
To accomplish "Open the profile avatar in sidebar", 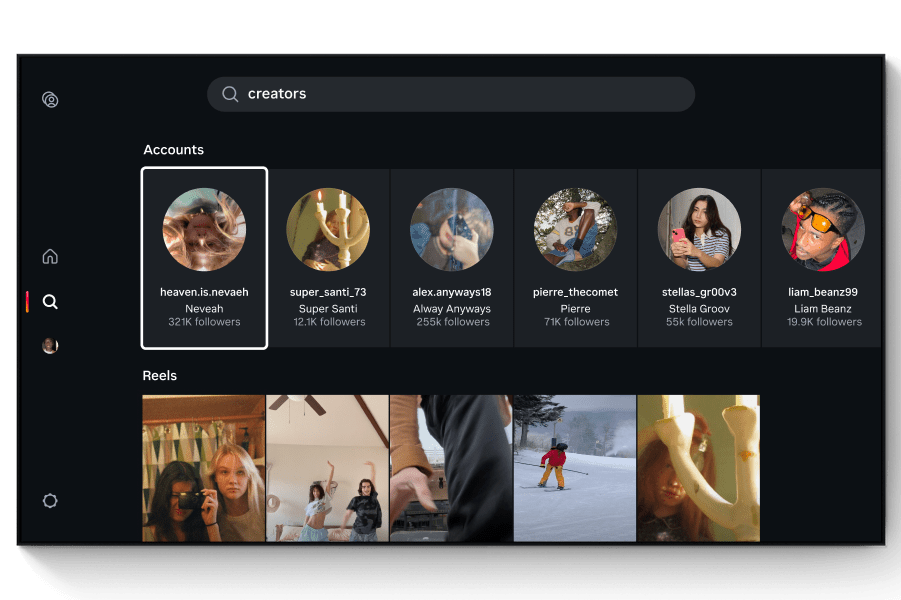I will [50, 345].
